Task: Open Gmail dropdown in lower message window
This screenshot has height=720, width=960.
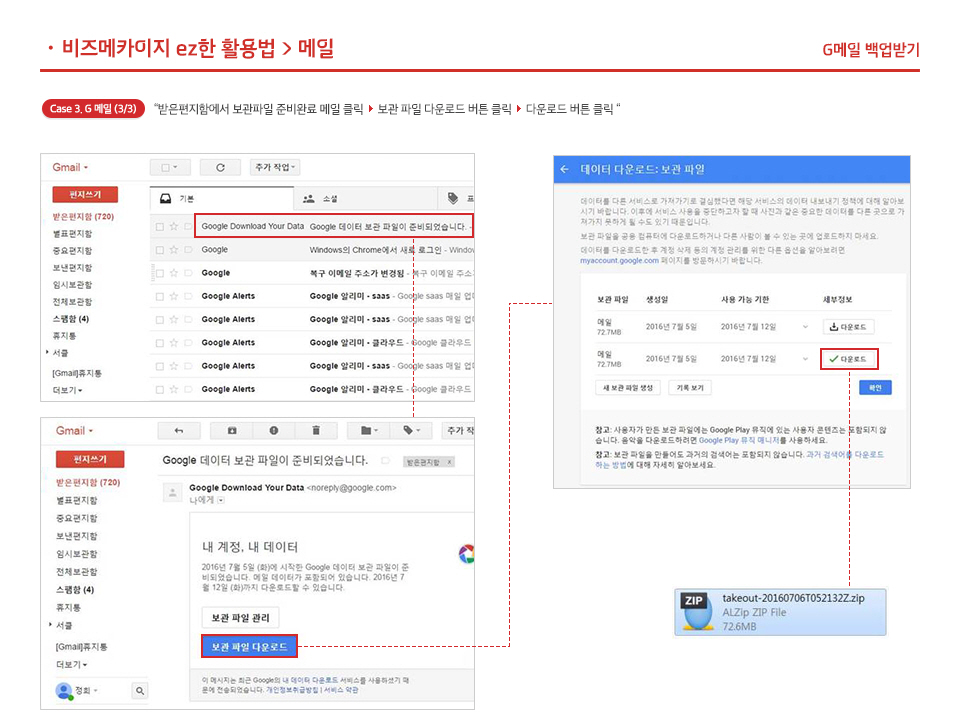Action: tap(74, 430)
